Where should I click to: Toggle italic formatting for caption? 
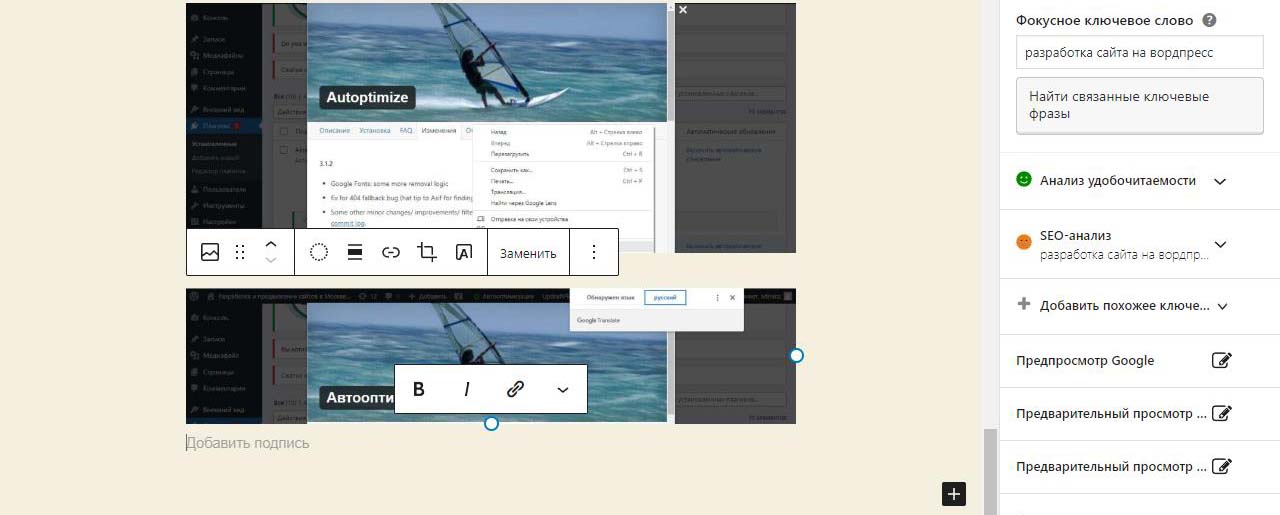pos(466,390)
